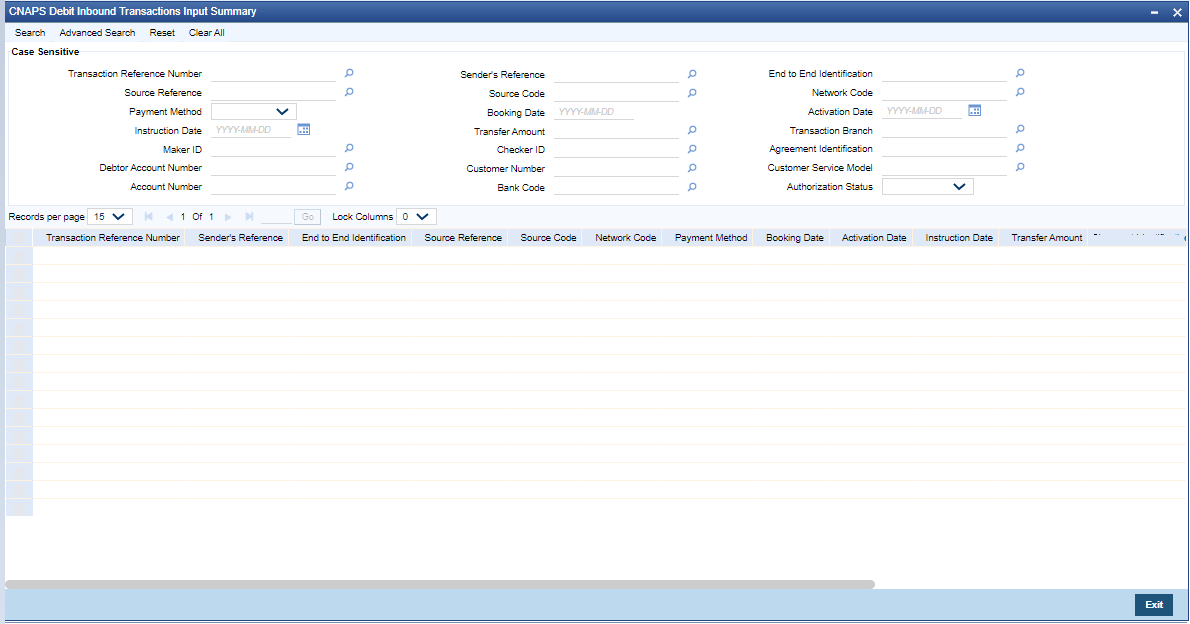Open lookup for Customer Number

coord(692,168)
